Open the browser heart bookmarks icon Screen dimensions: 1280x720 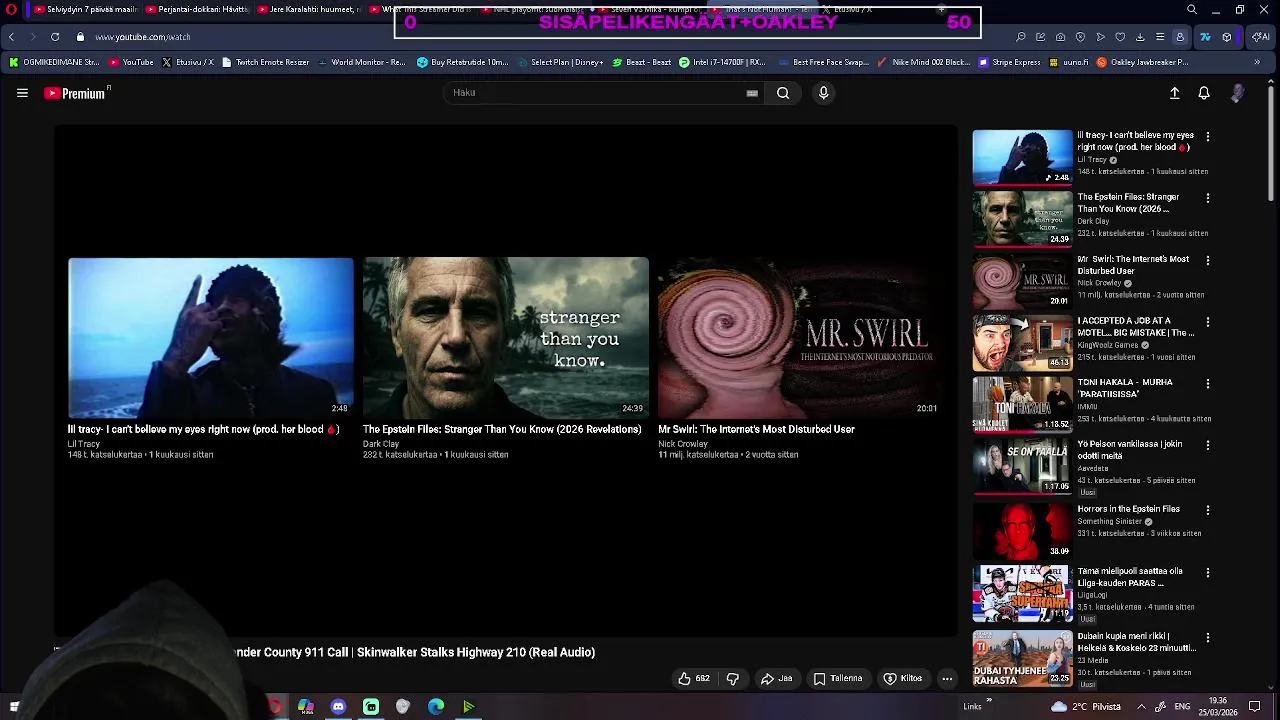(1120, 37)
